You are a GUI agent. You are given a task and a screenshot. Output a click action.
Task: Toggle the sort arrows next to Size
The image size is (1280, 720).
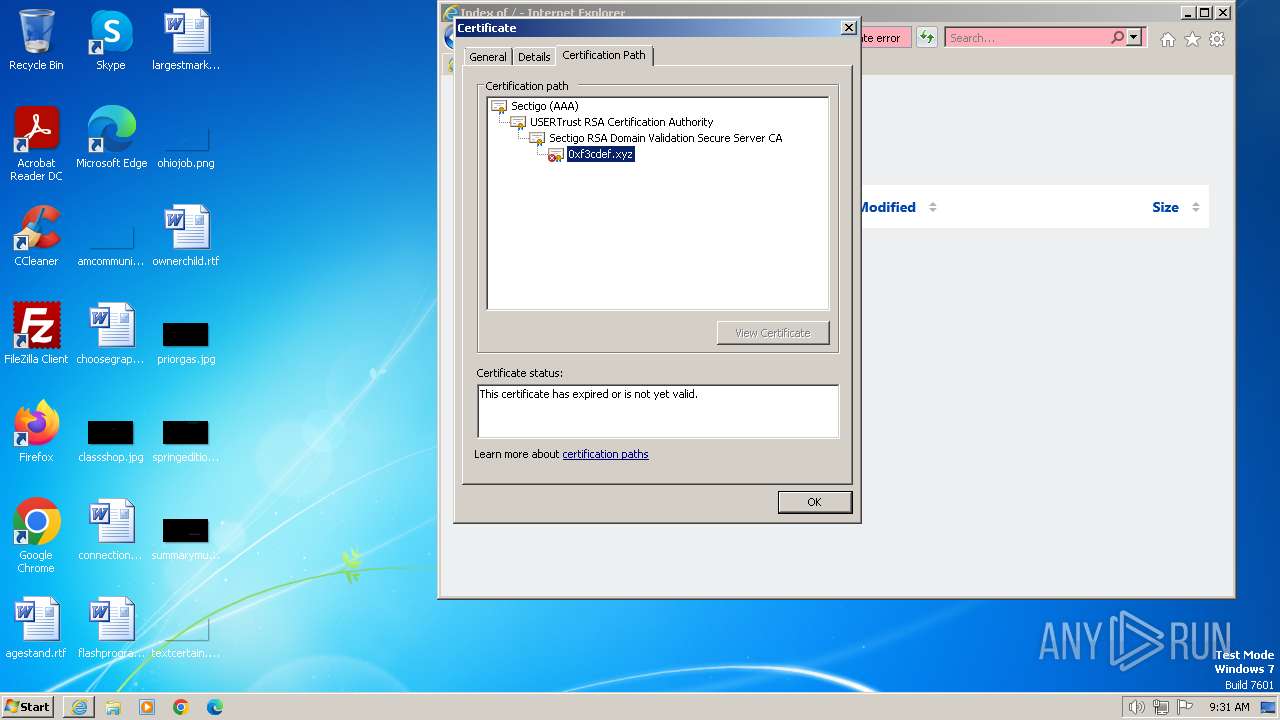[x=1195, y=207]
